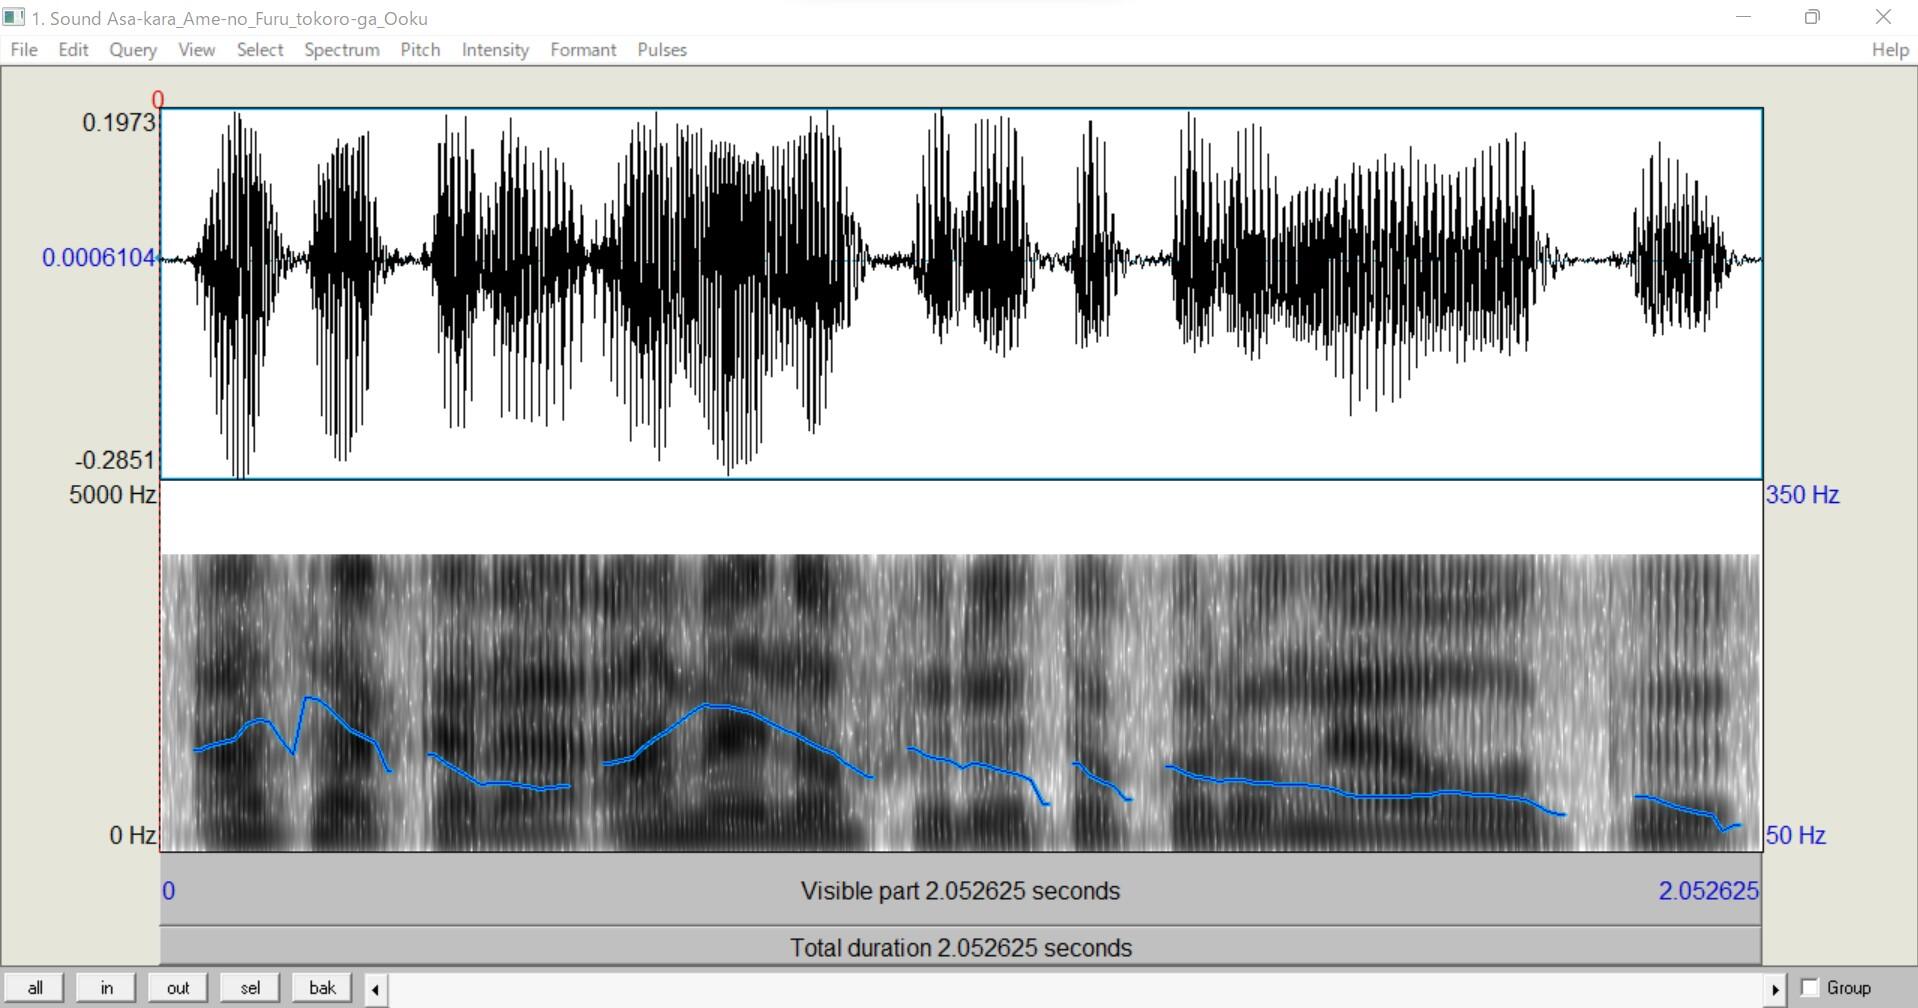The image size is (1918, 1008).
Task: Click the scrollbar left arrow
Action: 375,989
